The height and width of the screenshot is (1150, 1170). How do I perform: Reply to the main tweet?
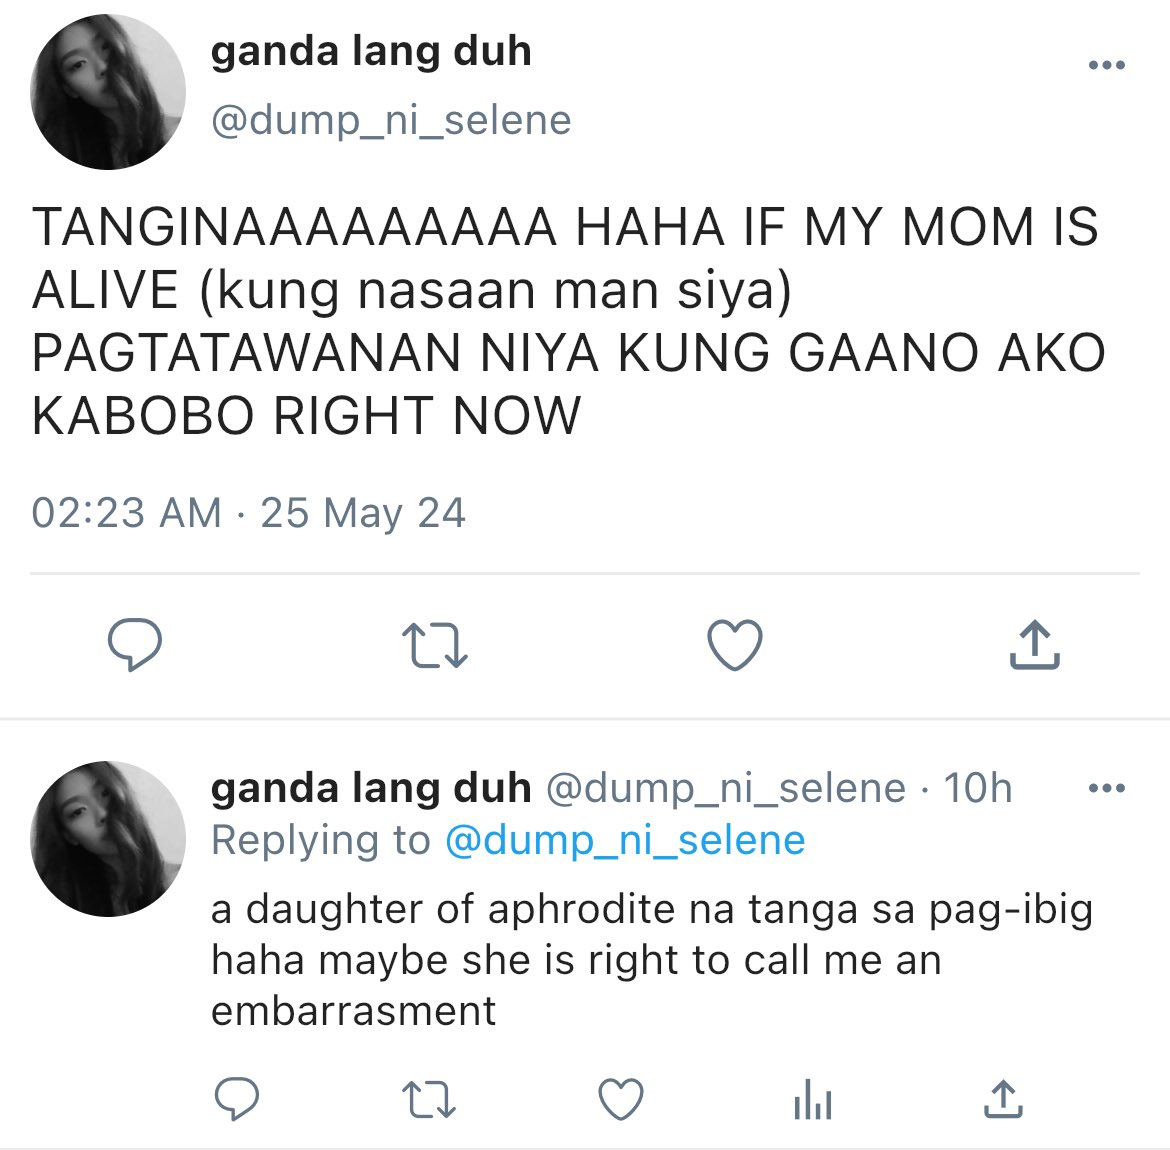tap(134, 645)
